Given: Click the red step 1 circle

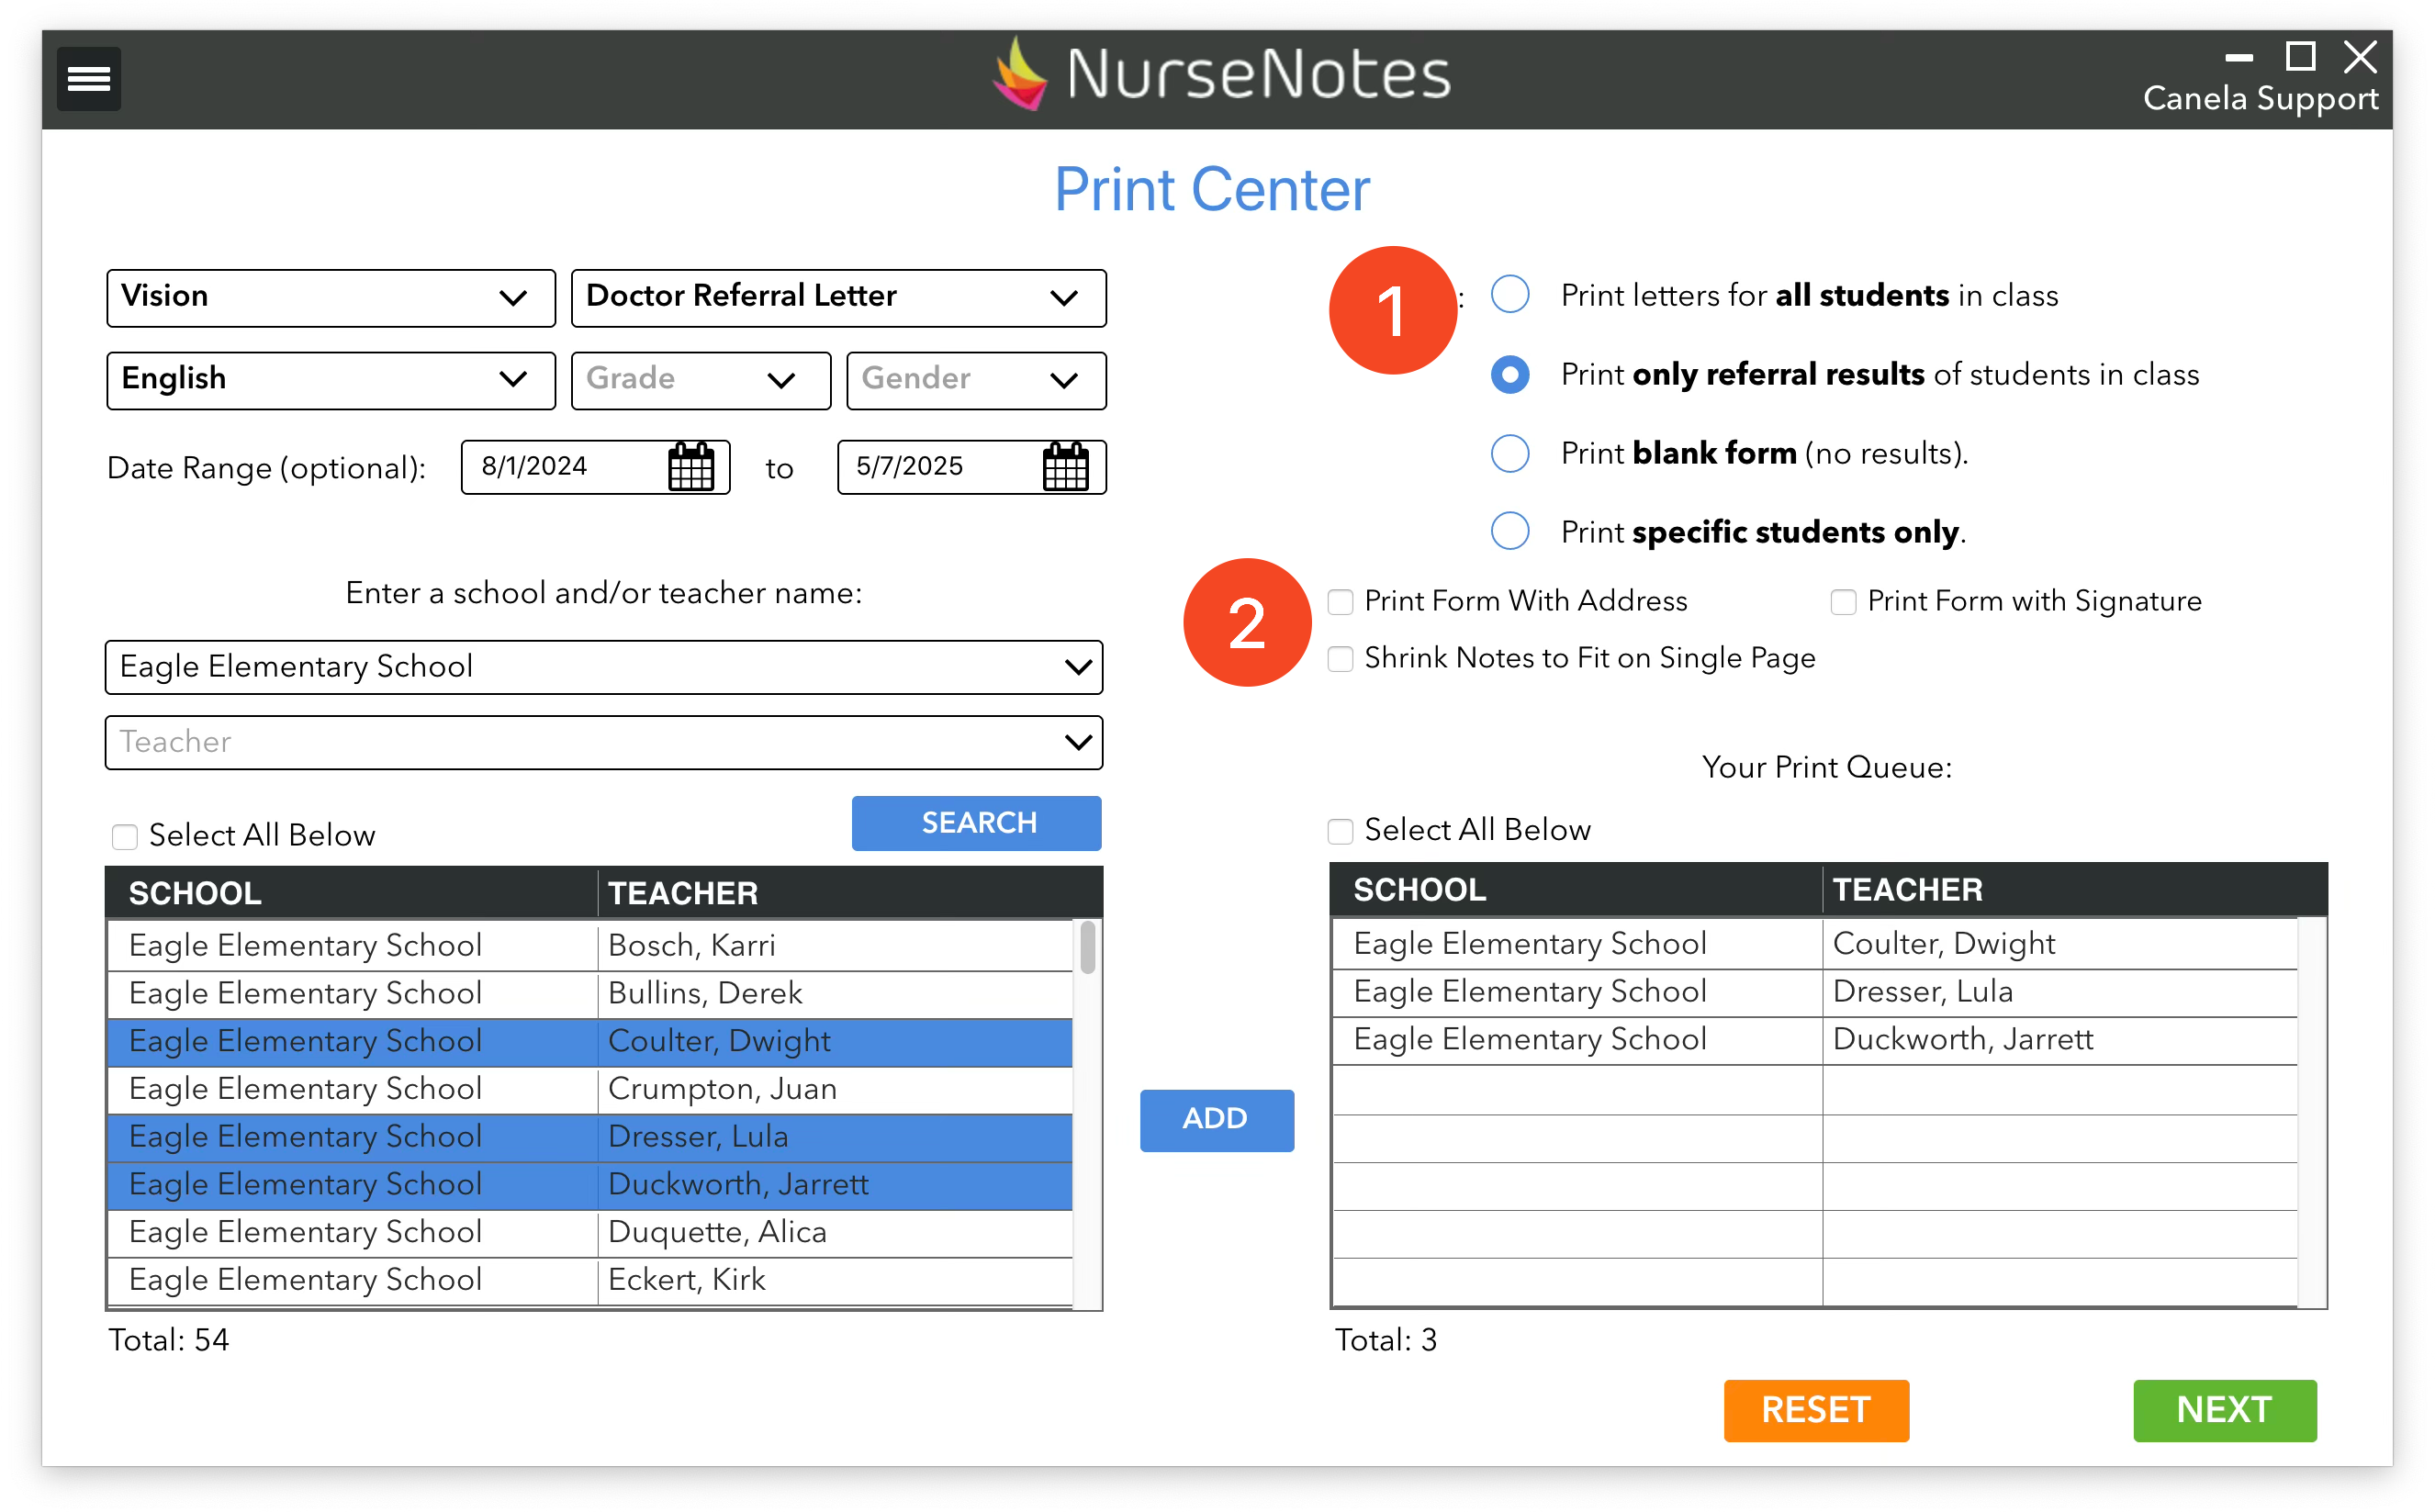Looking at the screenshot, I should [1391, 310].
